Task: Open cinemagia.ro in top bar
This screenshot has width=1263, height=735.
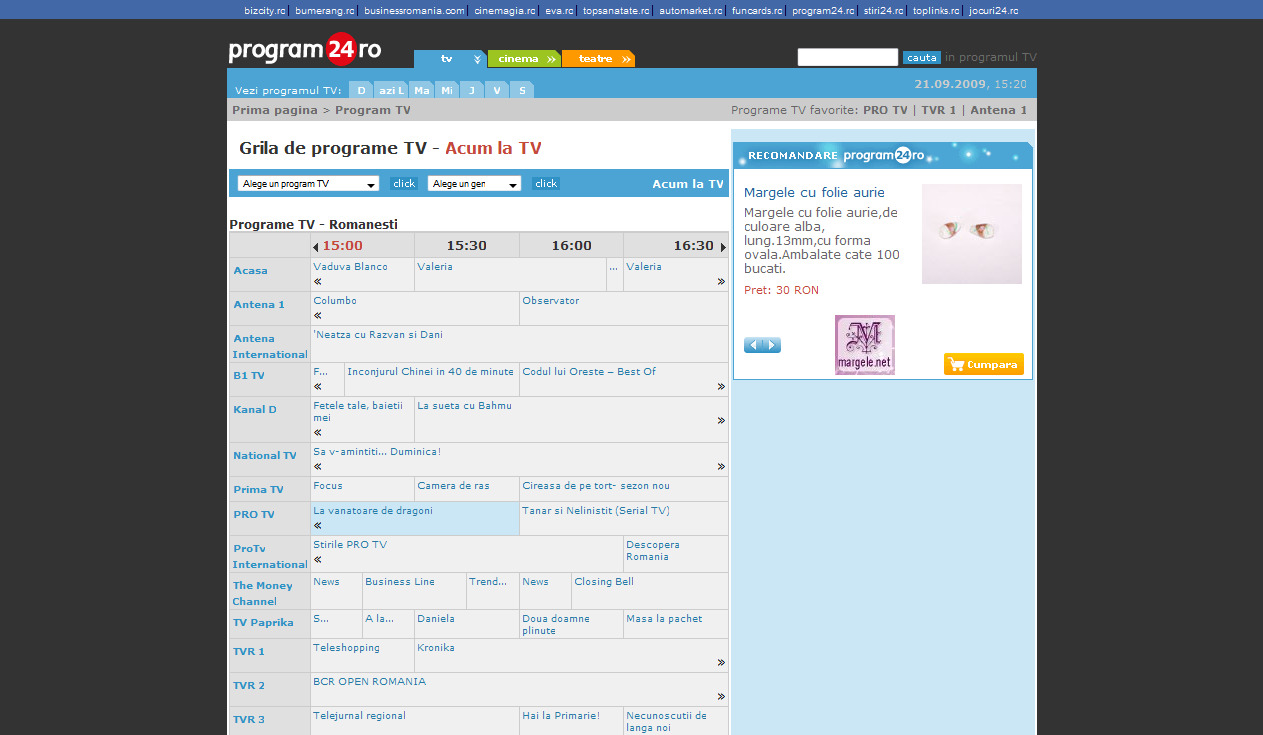Action: point(505,11)
